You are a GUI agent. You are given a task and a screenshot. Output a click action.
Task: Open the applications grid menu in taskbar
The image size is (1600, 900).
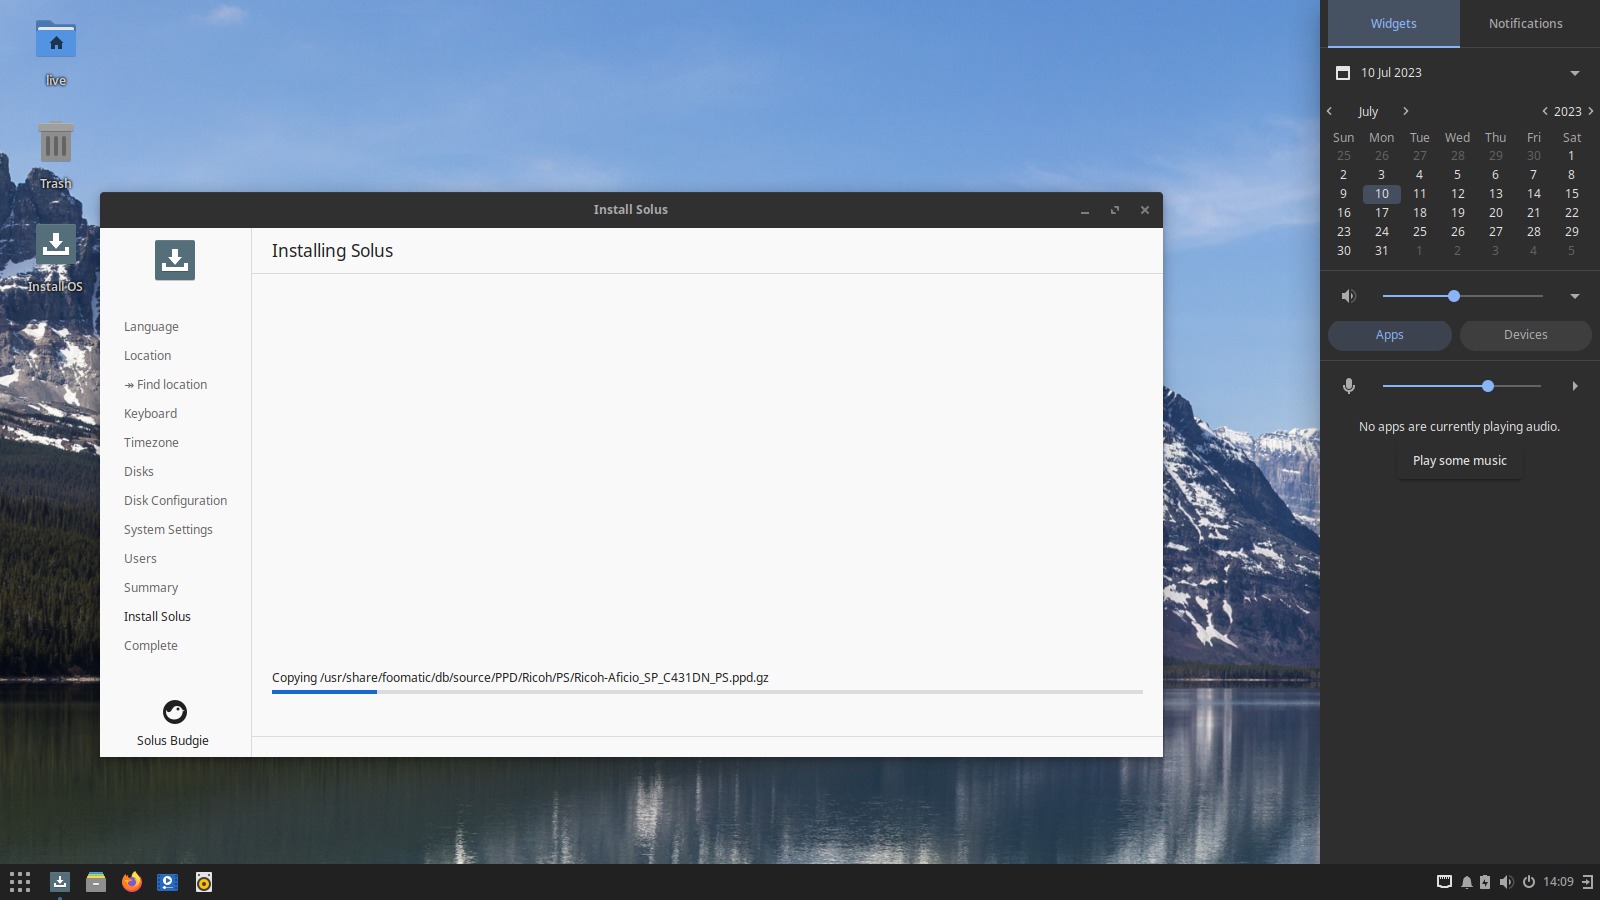[x=20, y=882]
